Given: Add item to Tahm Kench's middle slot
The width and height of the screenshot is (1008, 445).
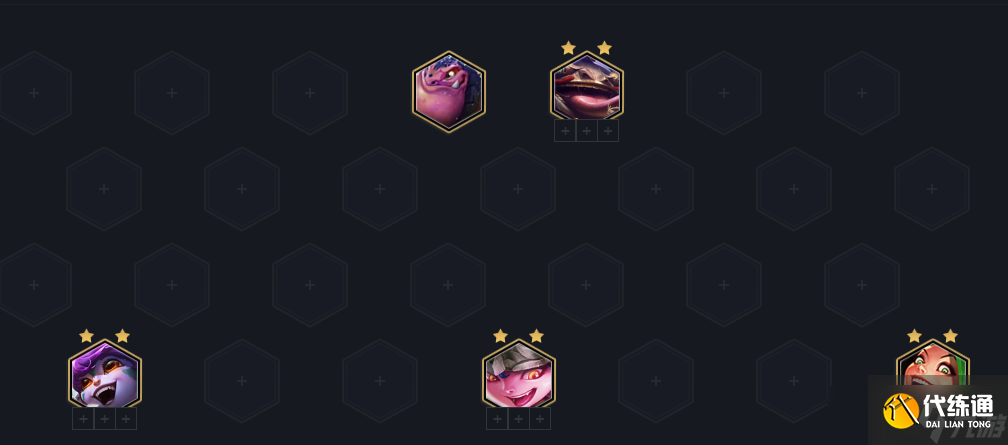Looking at the screenshot, I should click(586, 131).
